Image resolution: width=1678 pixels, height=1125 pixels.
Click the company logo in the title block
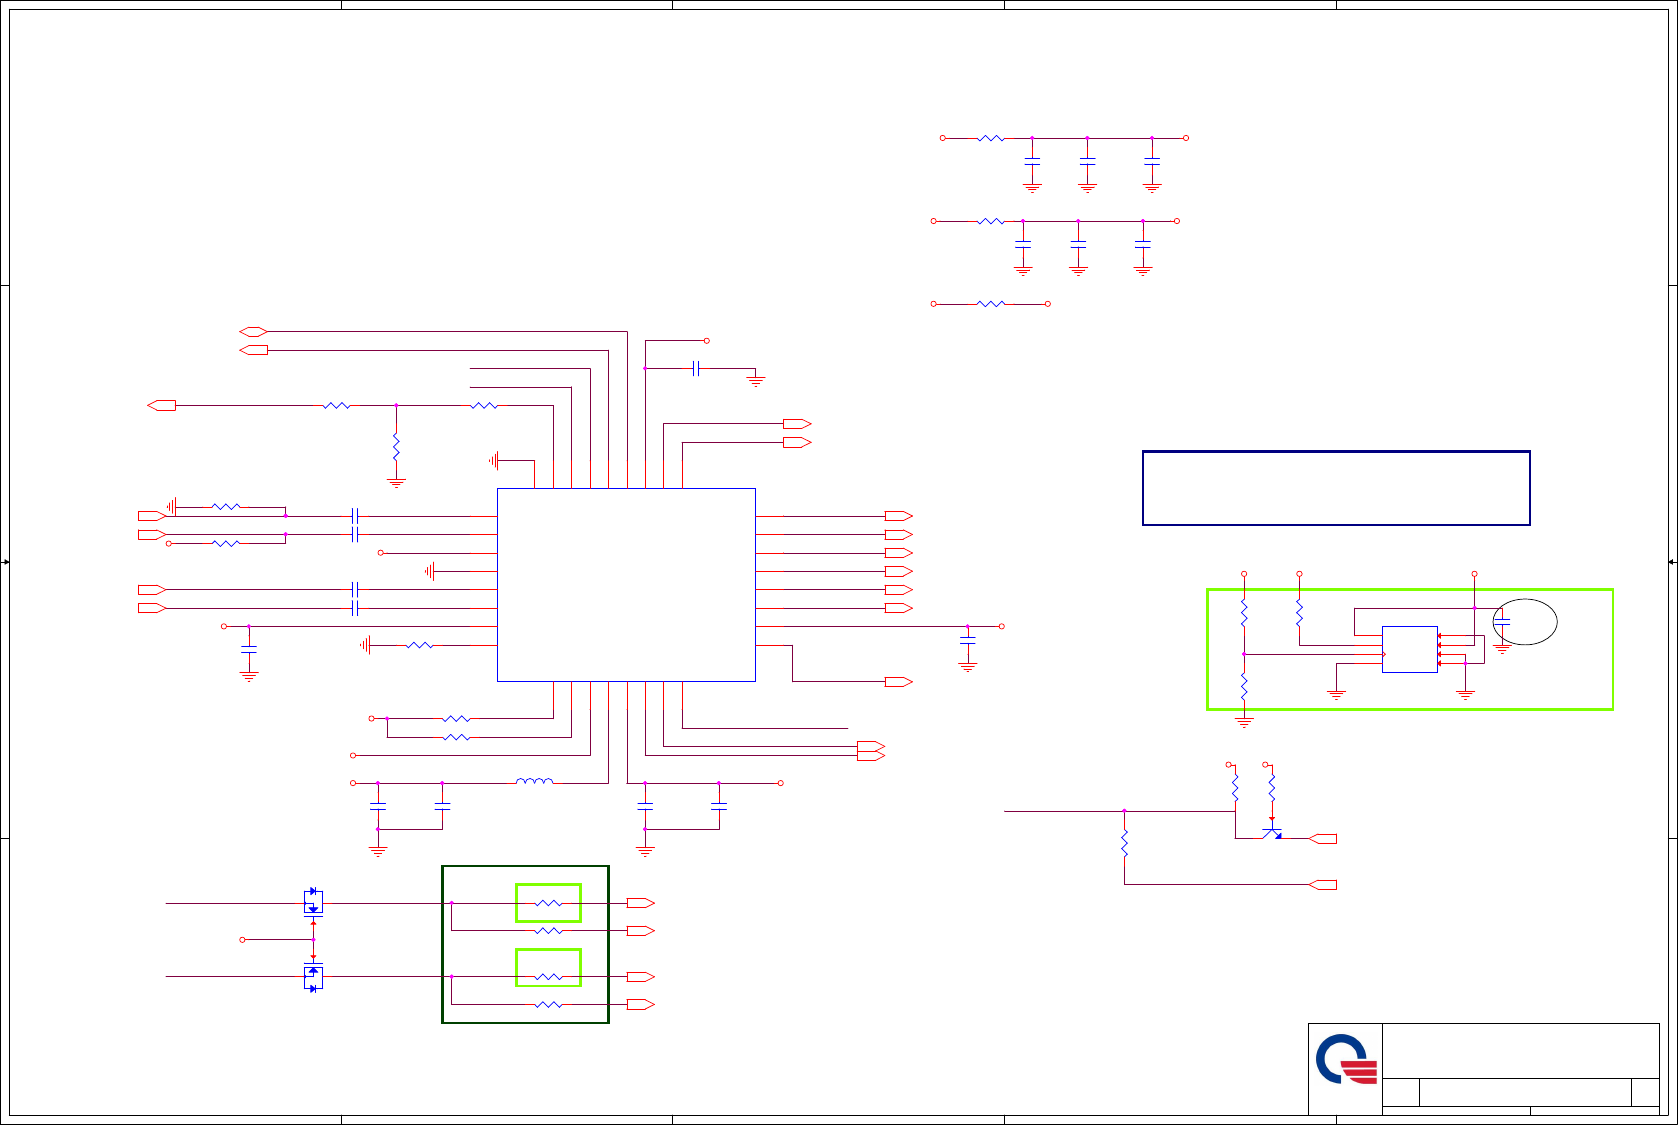coord(1346,1059)
